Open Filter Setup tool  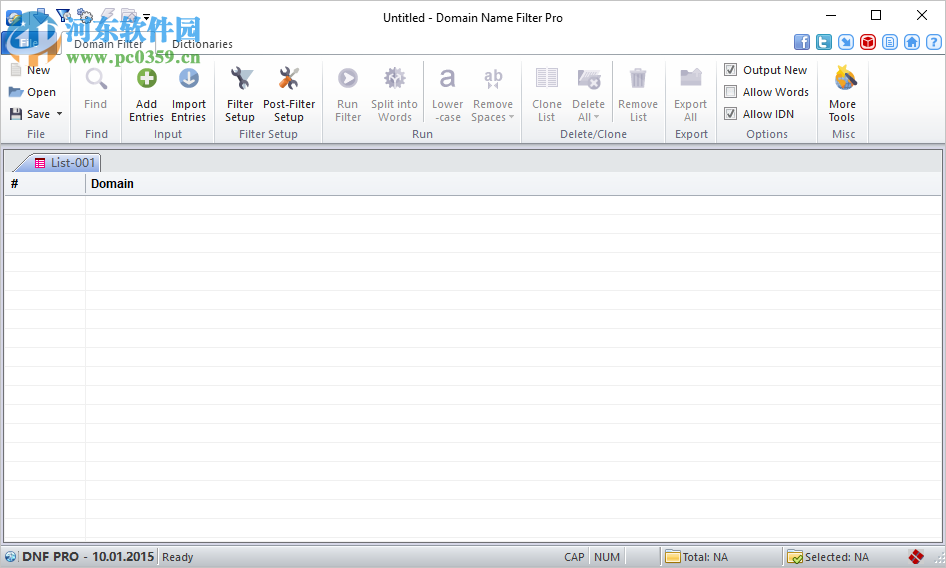(x=240, y=95)
